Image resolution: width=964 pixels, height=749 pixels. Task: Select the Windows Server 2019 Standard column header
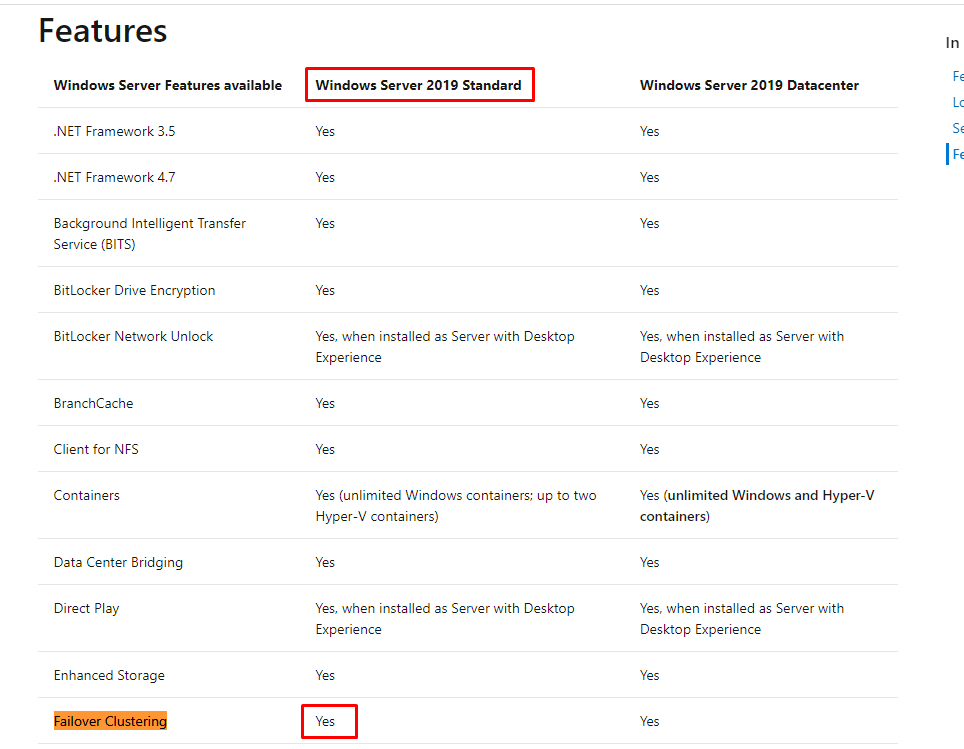pos(418,85)
